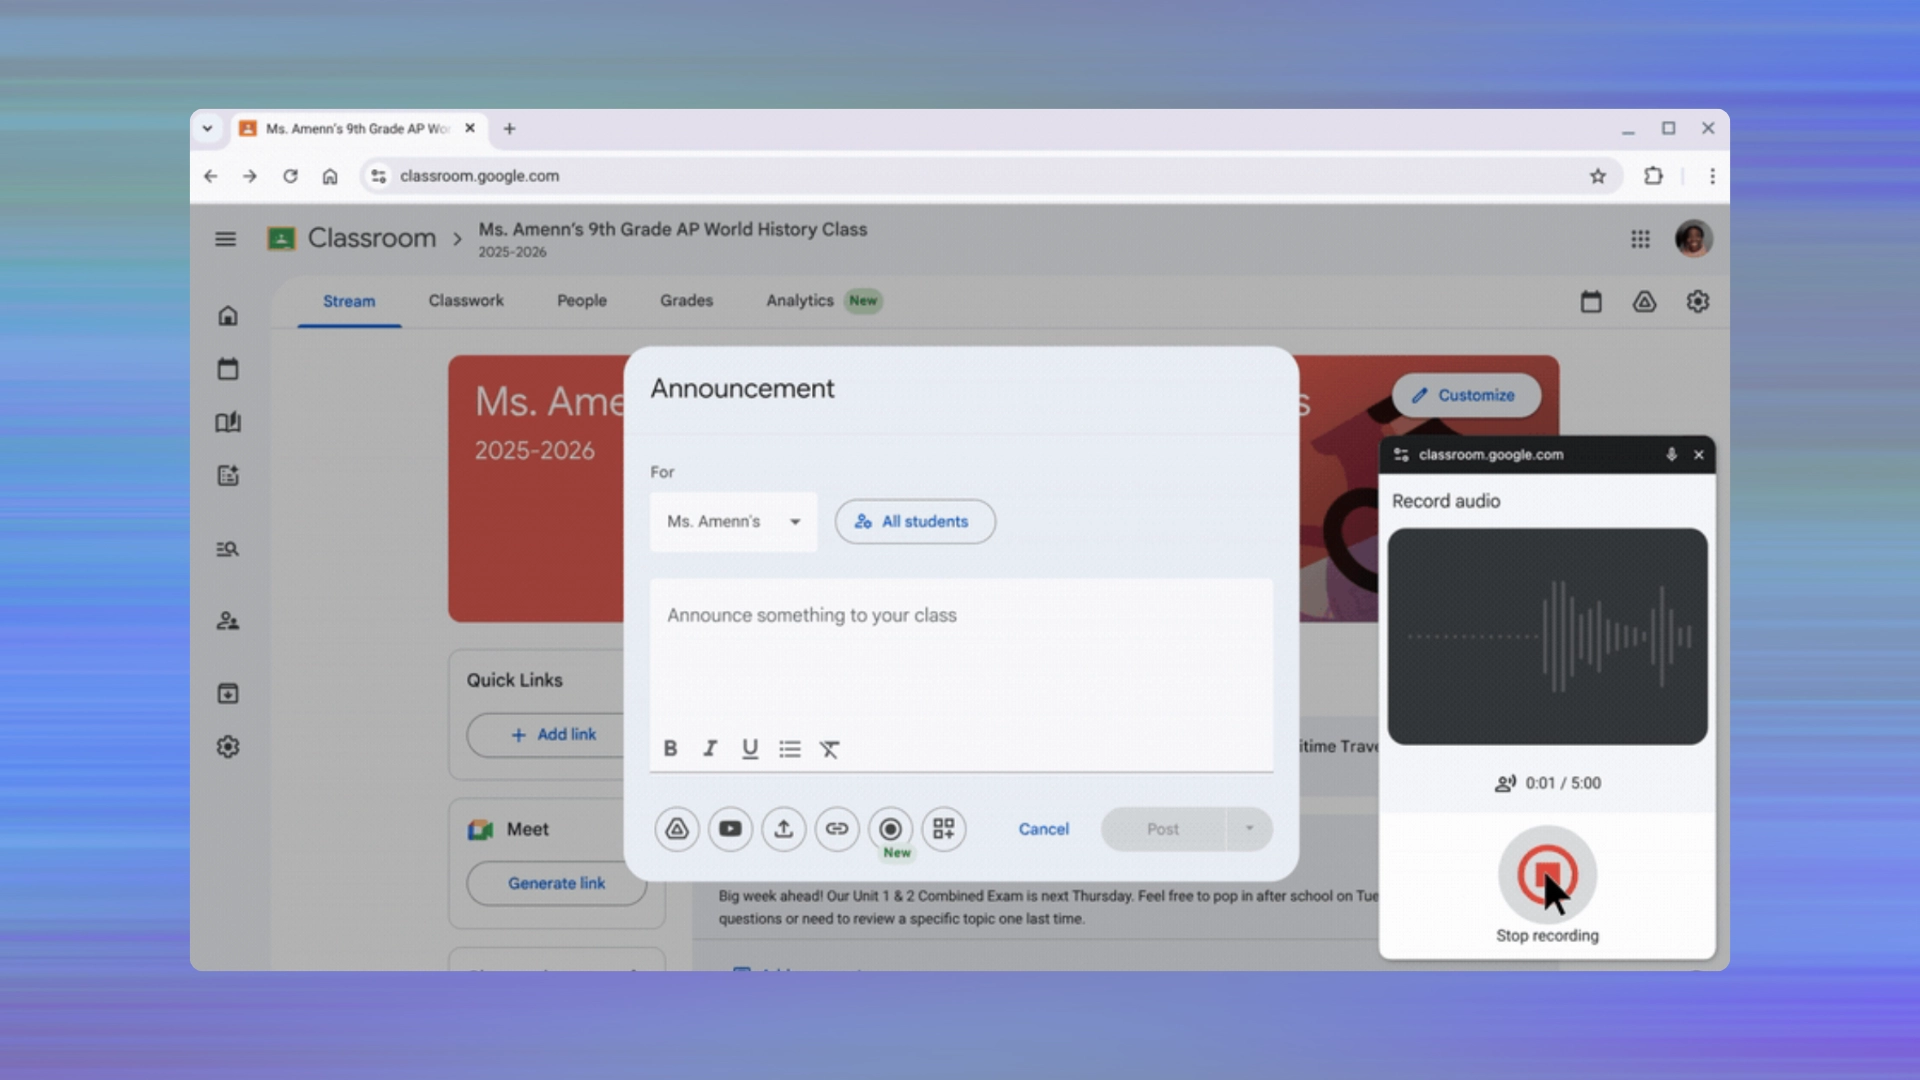The image size is (1920, 1080).
Task: Toggle bold text formatting
Action: [x=670, y=748]
